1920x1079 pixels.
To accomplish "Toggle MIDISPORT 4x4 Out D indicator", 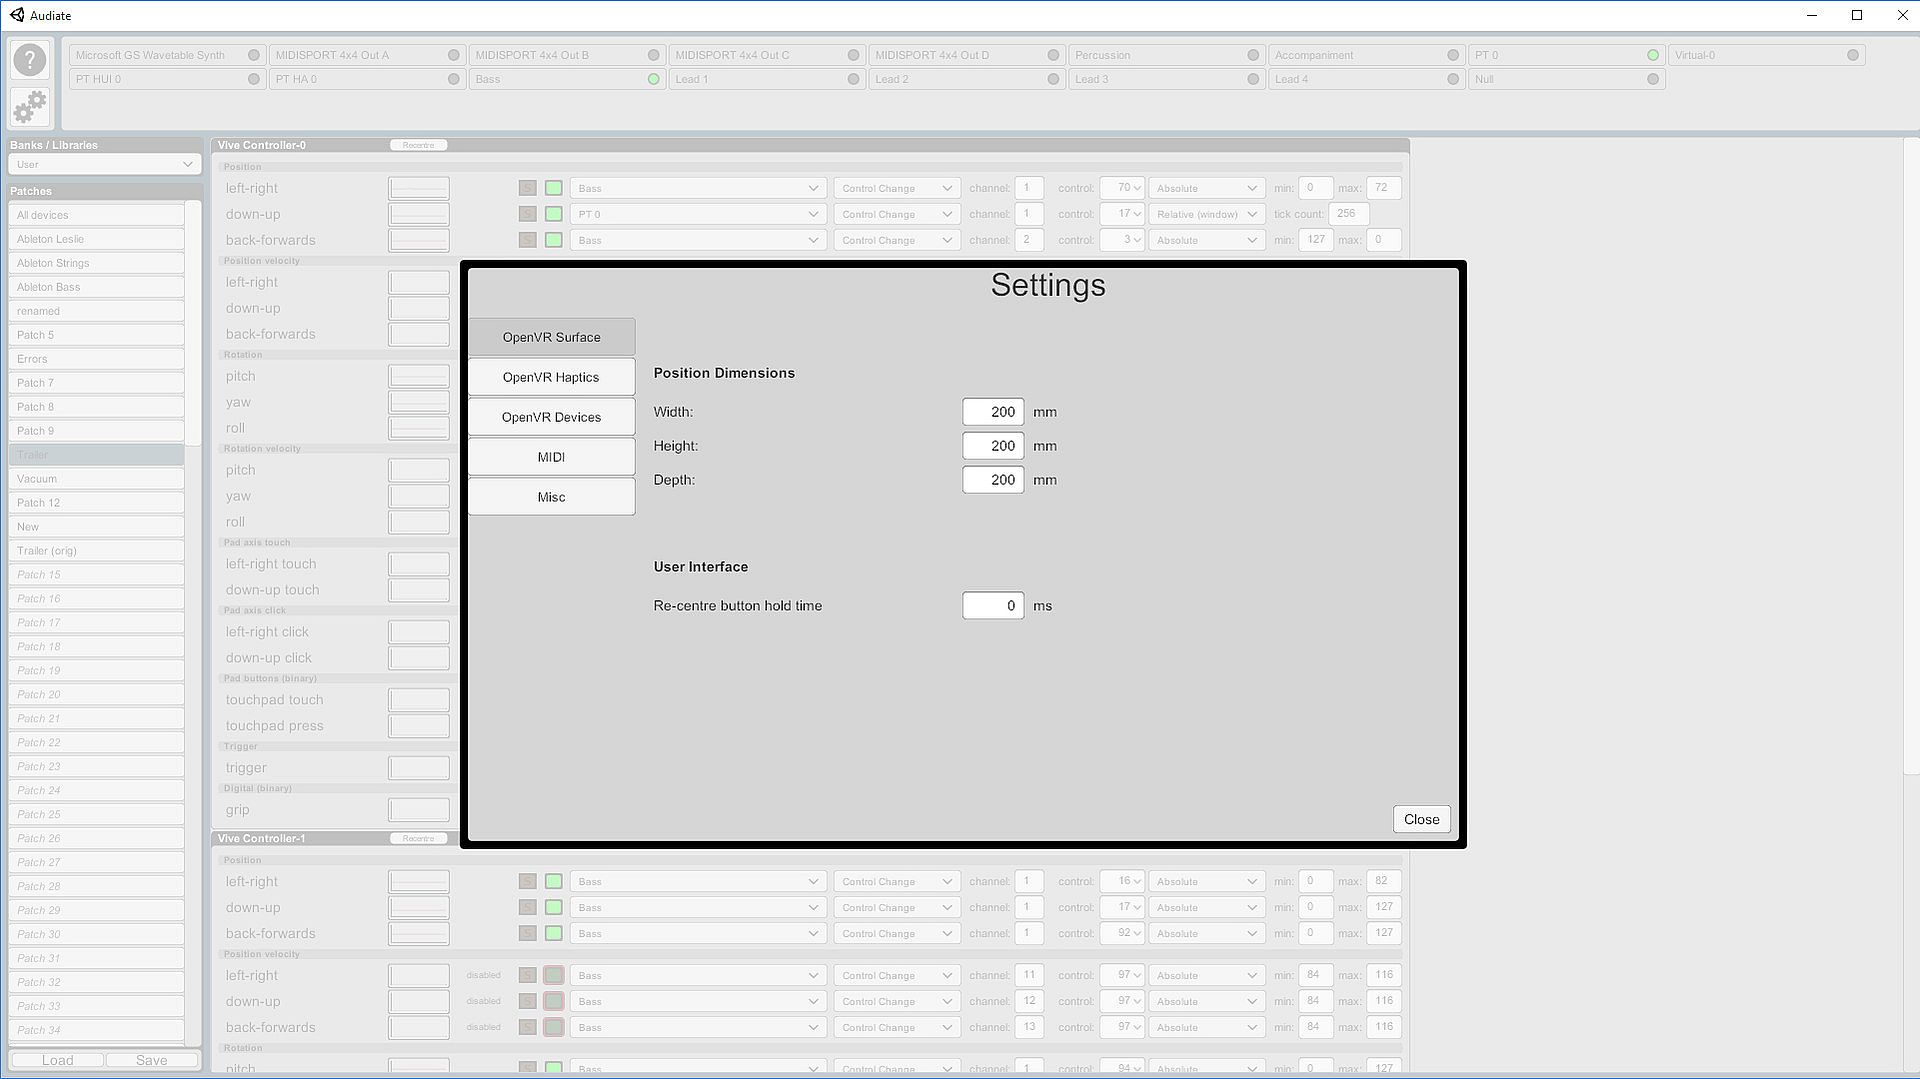I will [x=1054, y=55].
